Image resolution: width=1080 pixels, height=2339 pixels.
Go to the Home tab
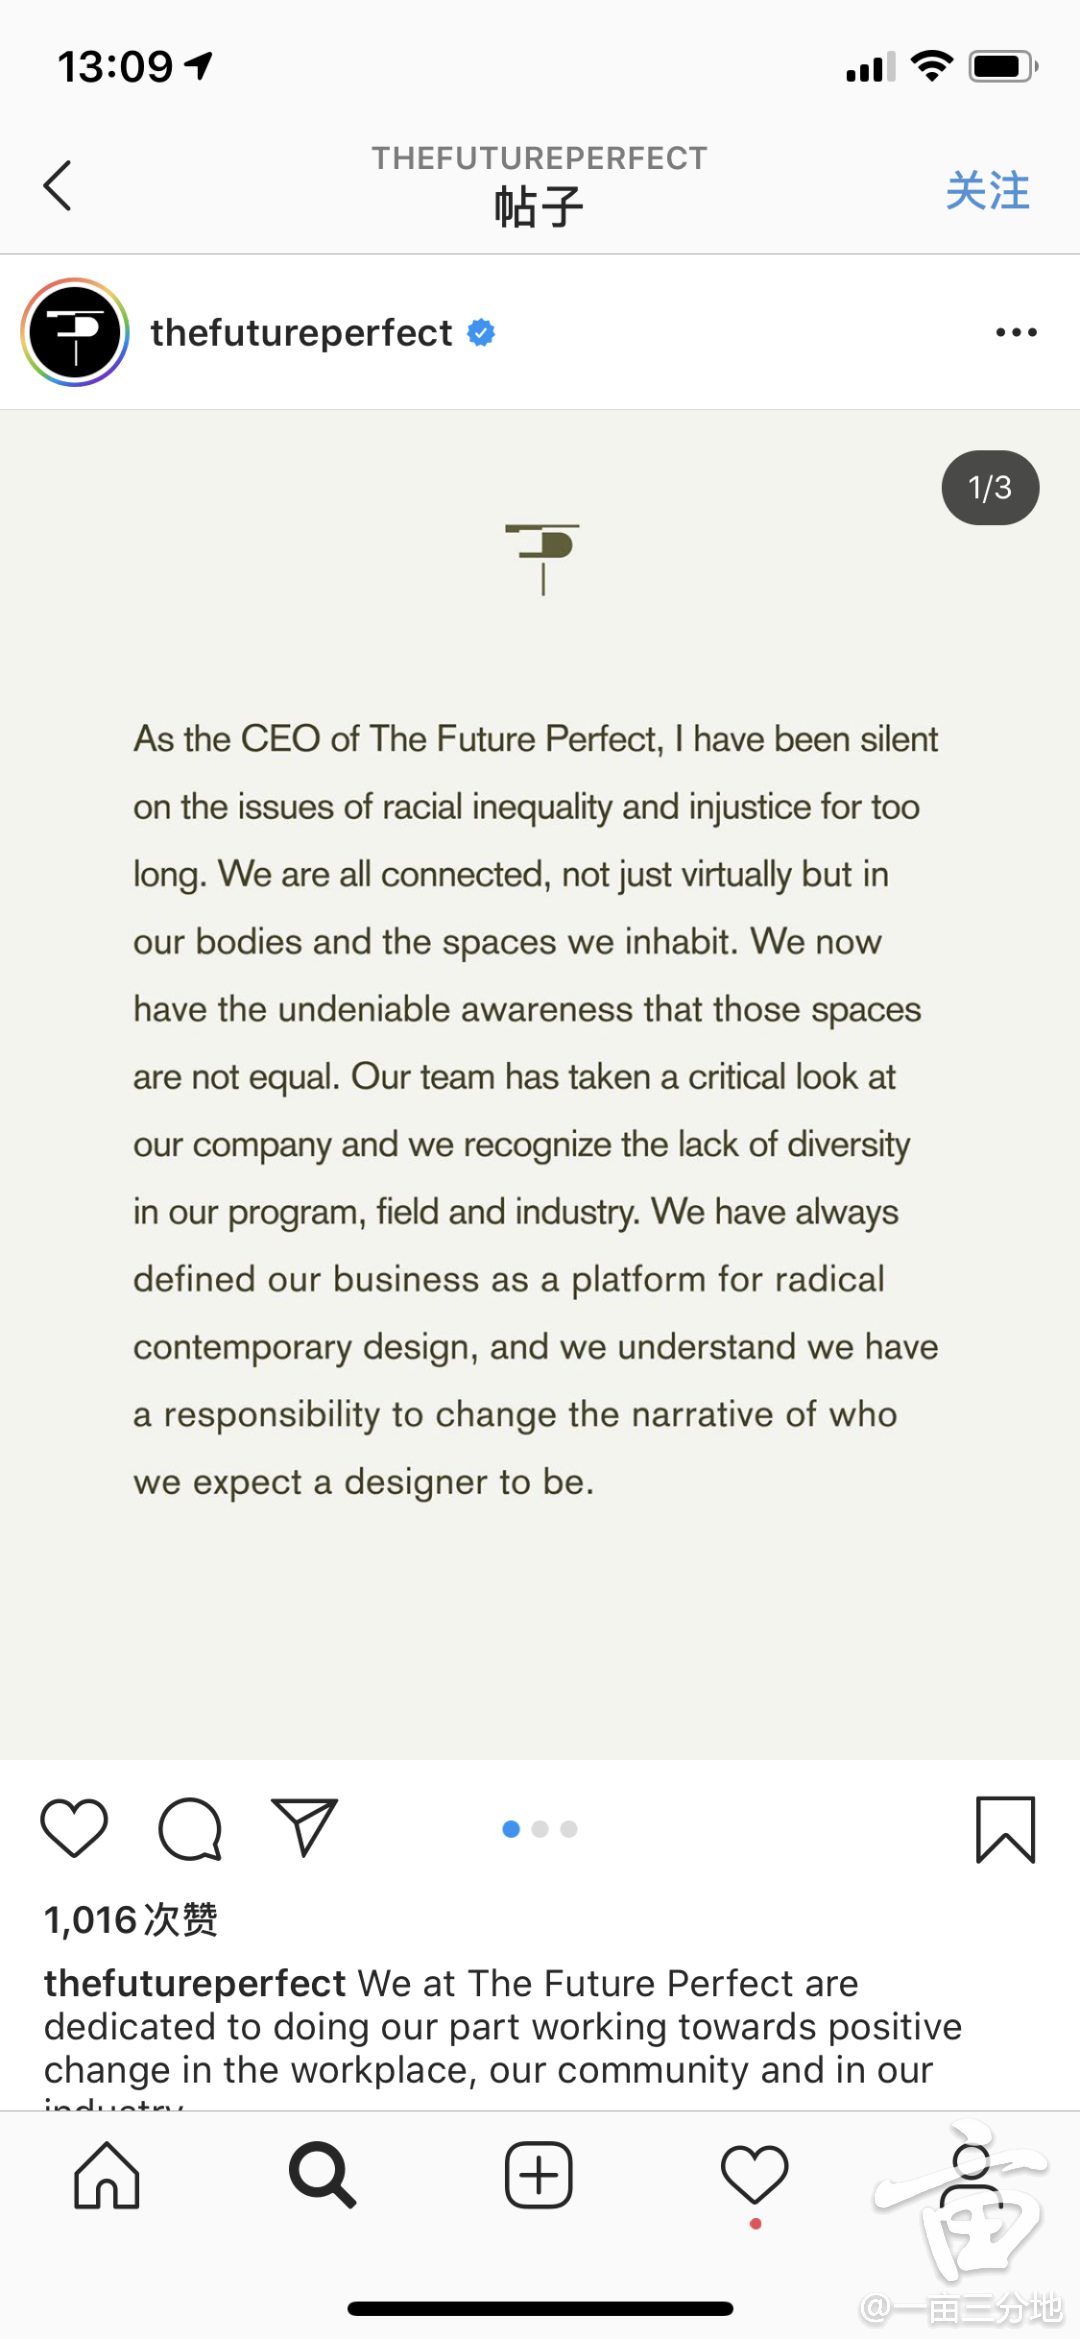[x=106, y=2175]
